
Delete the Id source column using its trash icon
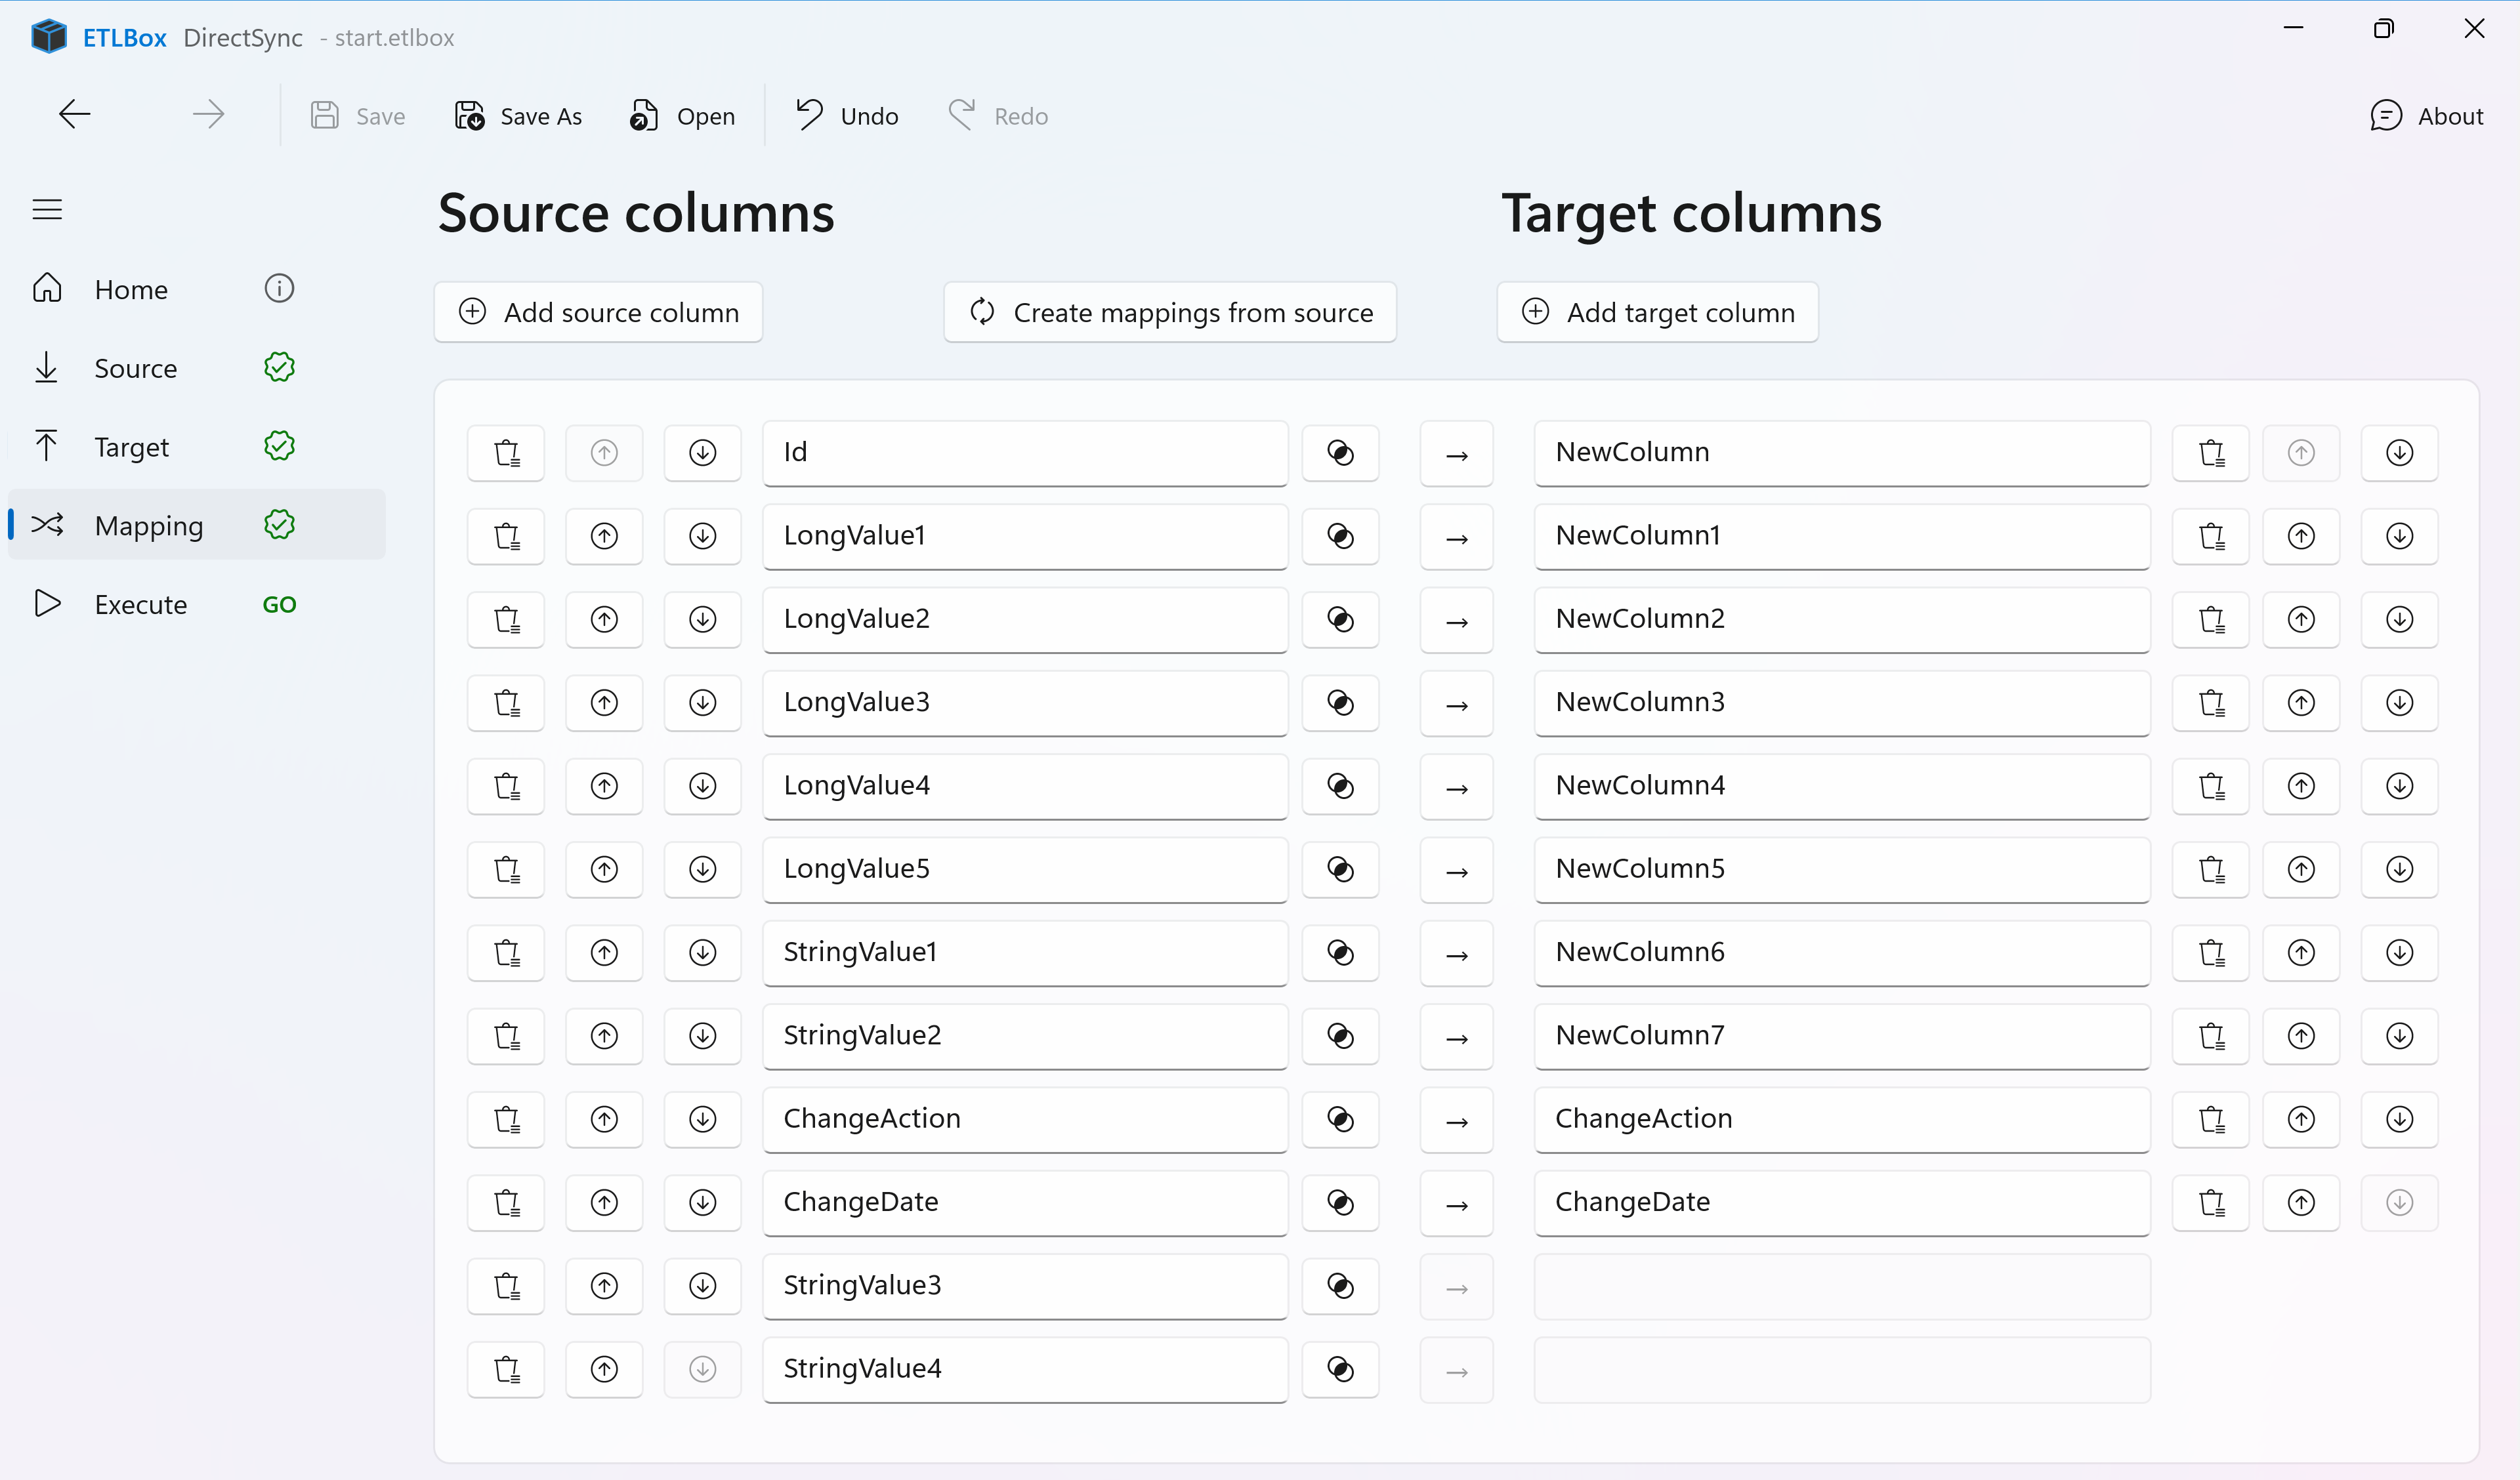tap(505, 453)
